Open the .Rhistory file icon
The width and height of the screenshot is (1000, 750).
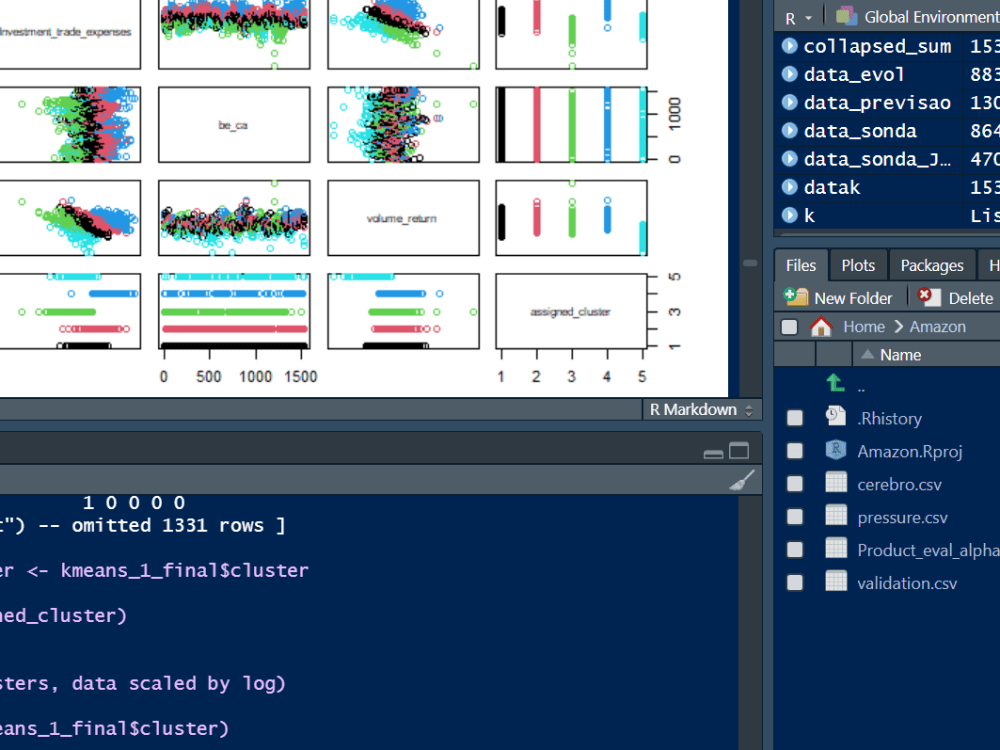coord(834,417)
